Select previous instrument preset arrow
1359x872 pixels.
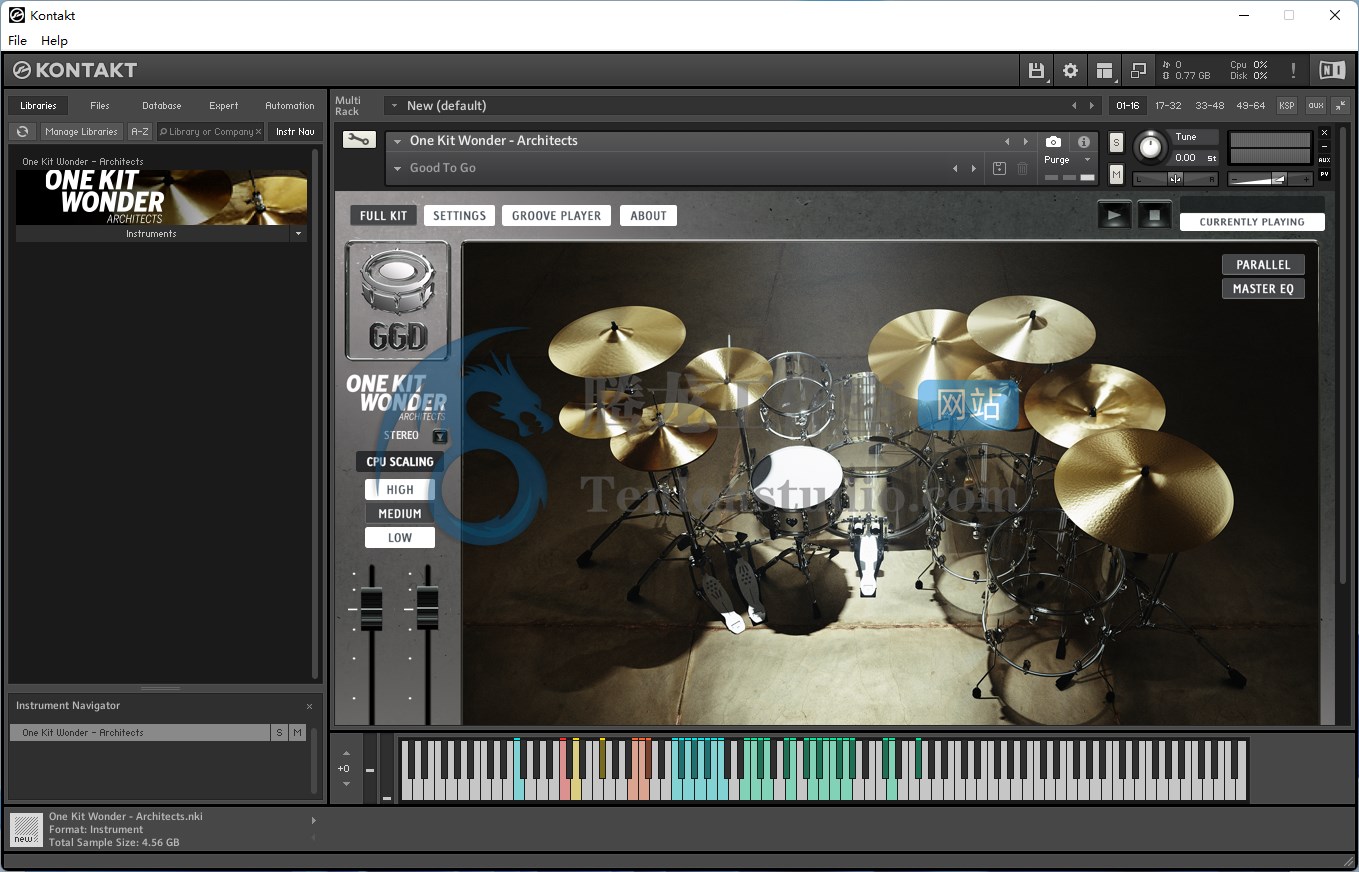pos(1007,141)
